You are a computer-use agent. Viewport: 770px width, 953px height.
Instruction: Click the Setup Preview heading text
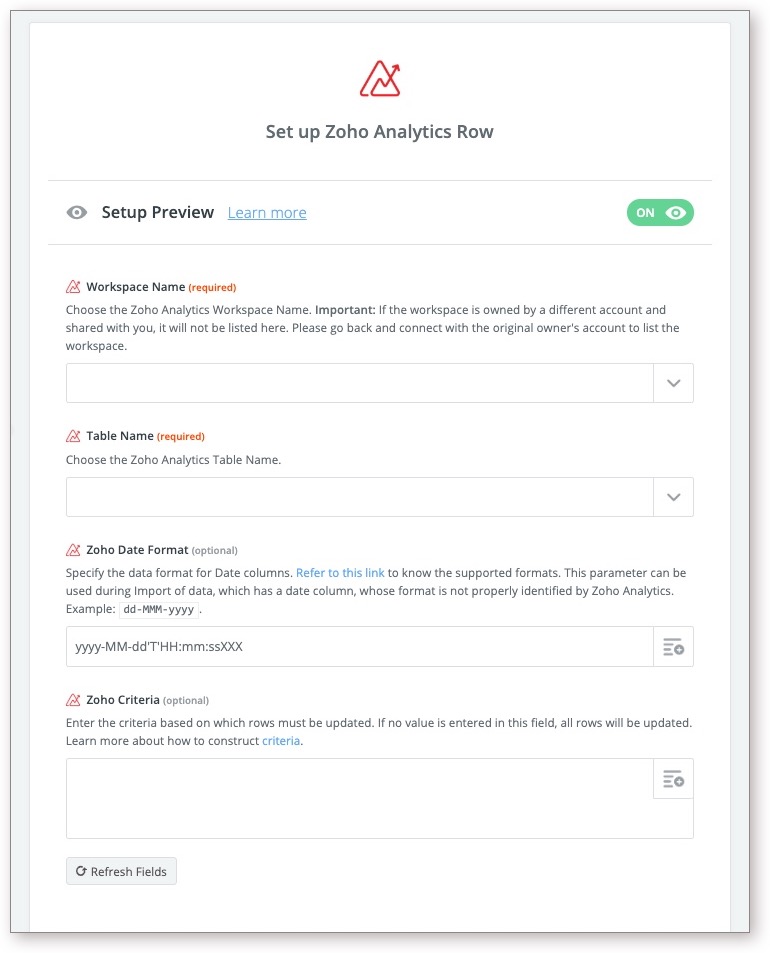(158, 213)
